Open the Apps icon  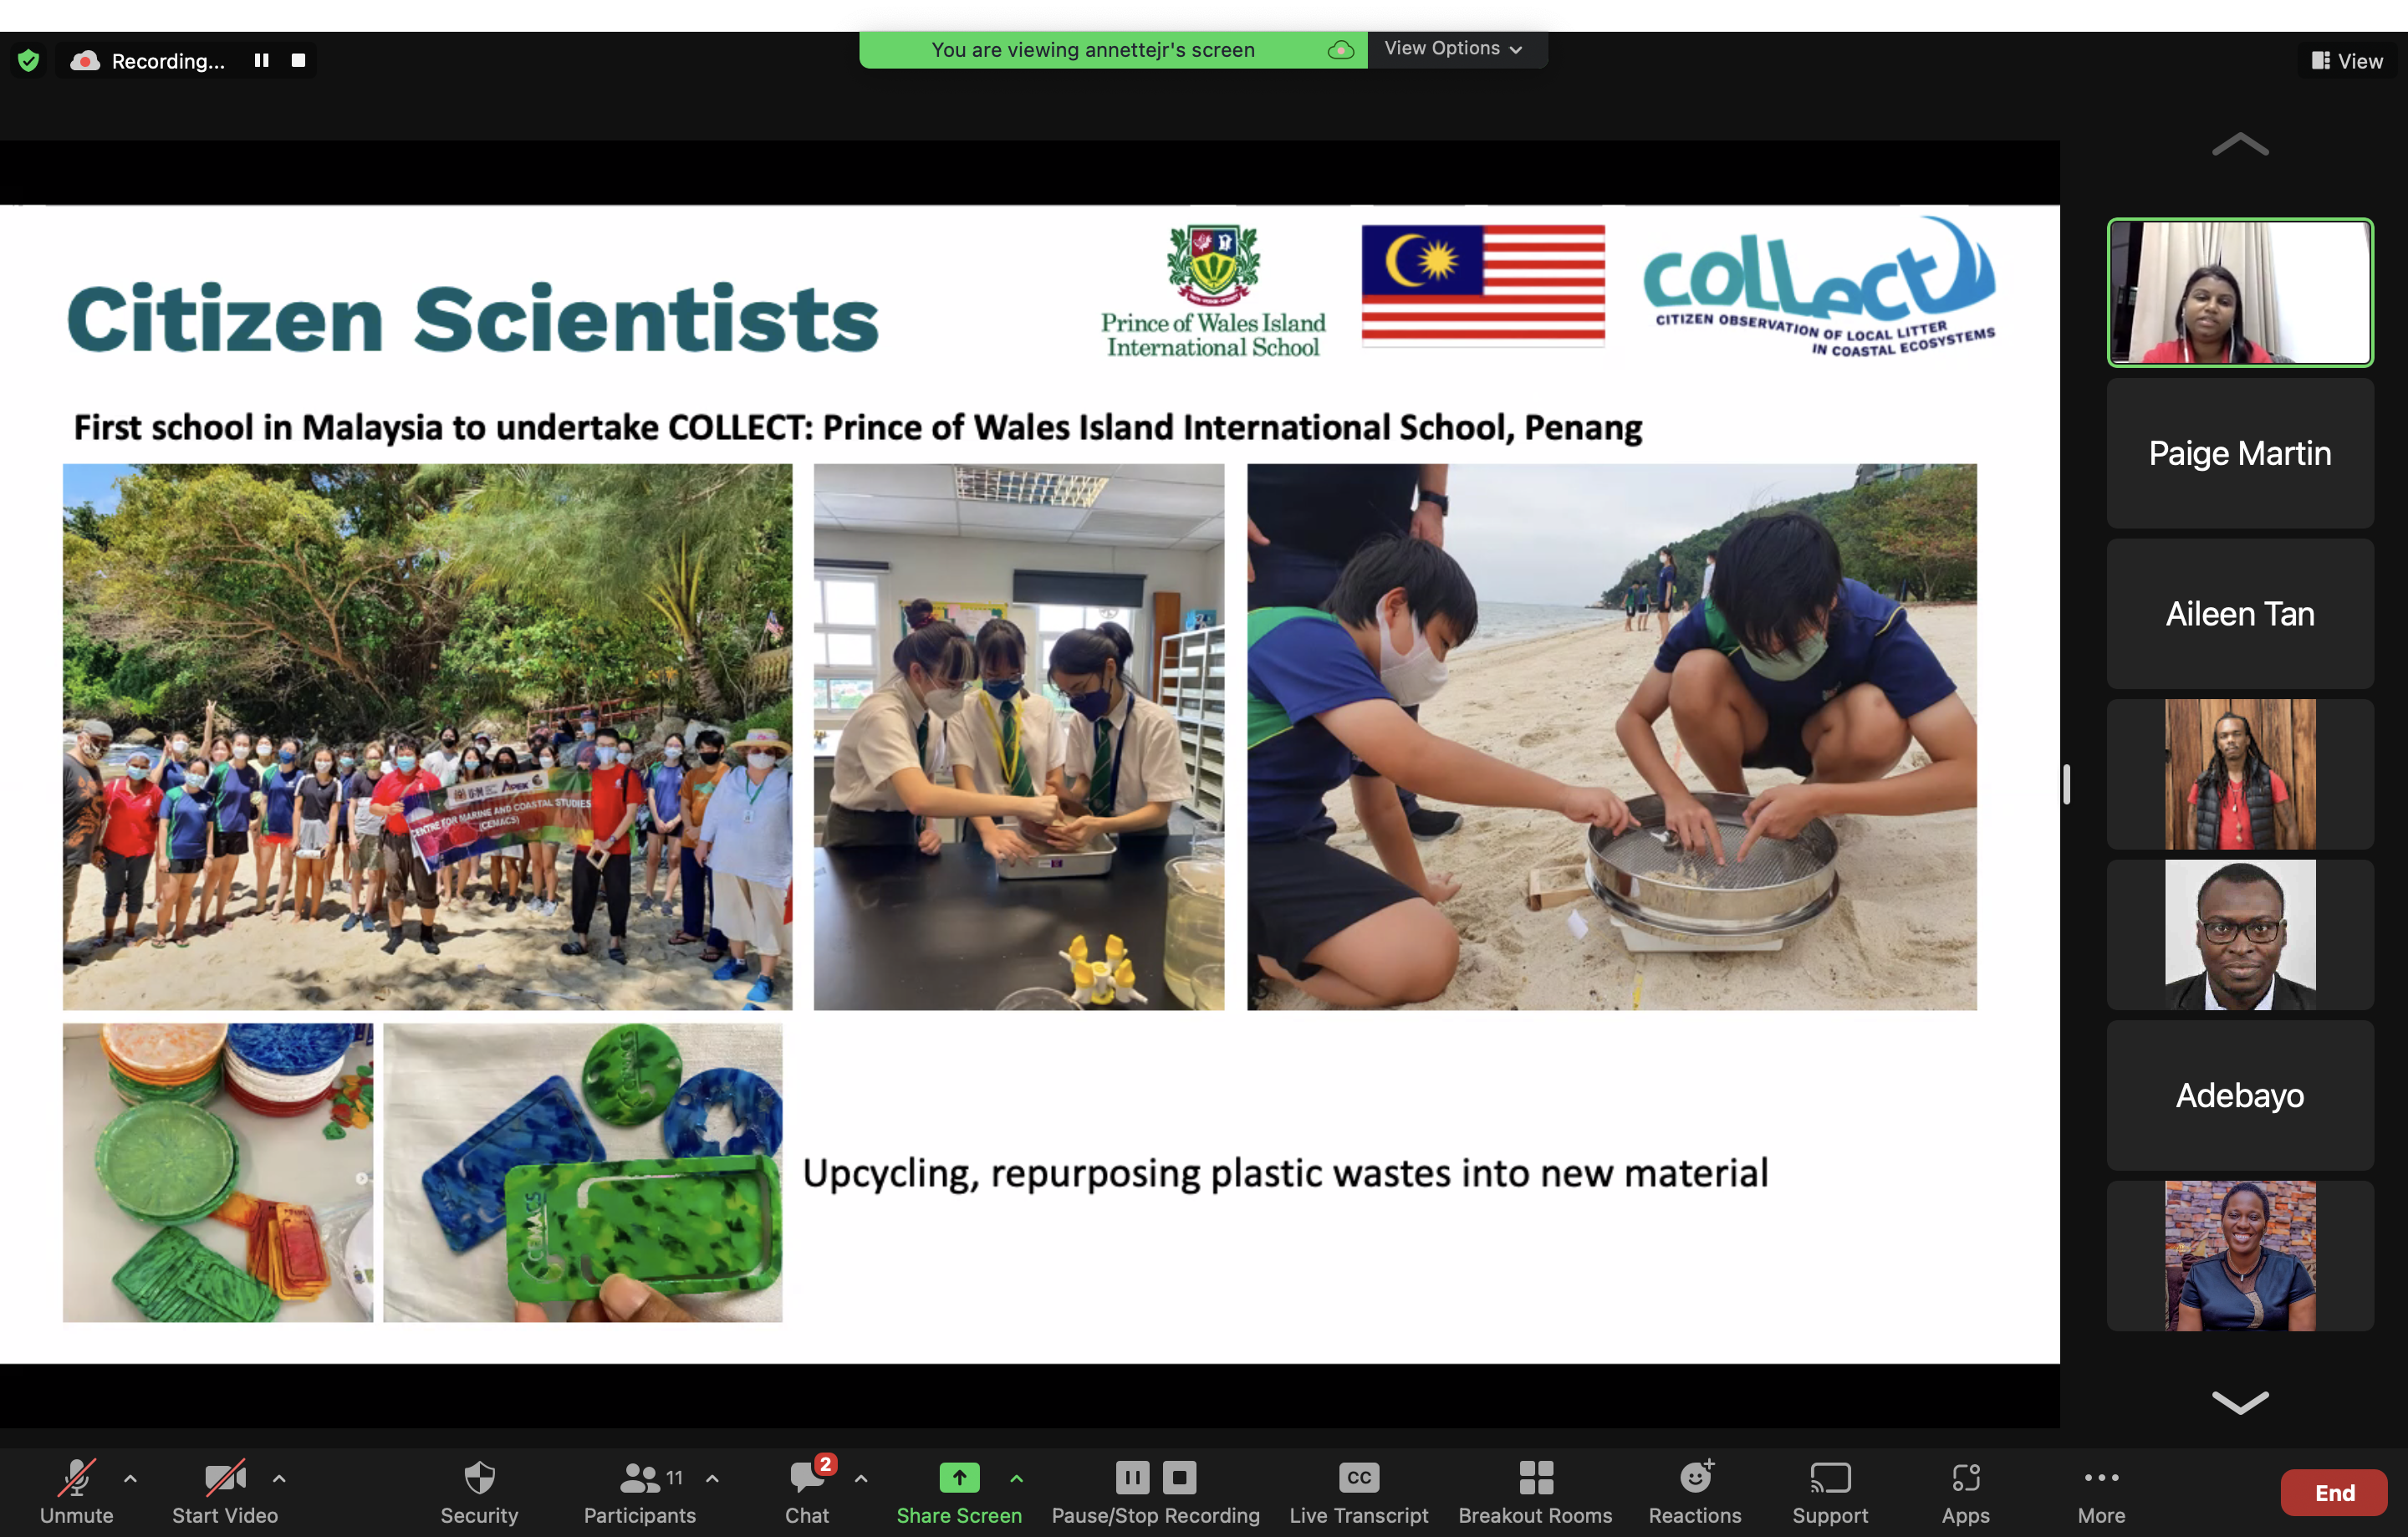click(x=1965, y=1478)
